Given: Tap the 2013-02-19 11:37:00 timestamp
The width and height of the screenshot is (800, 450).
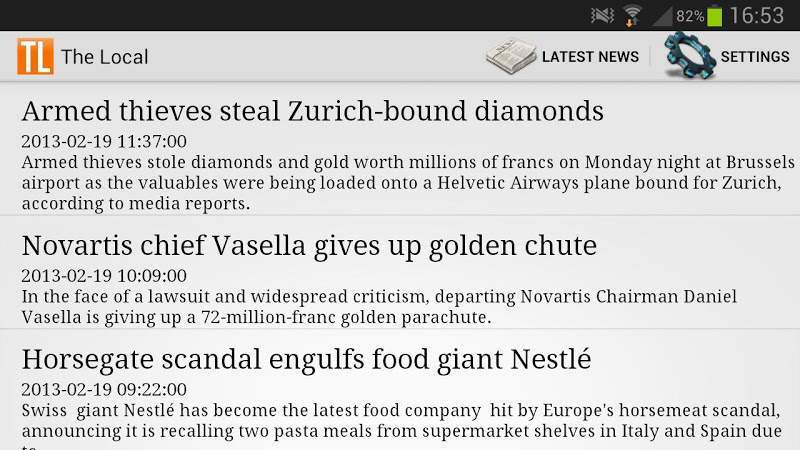Looking at the screenshot, I should coord(104,142).
